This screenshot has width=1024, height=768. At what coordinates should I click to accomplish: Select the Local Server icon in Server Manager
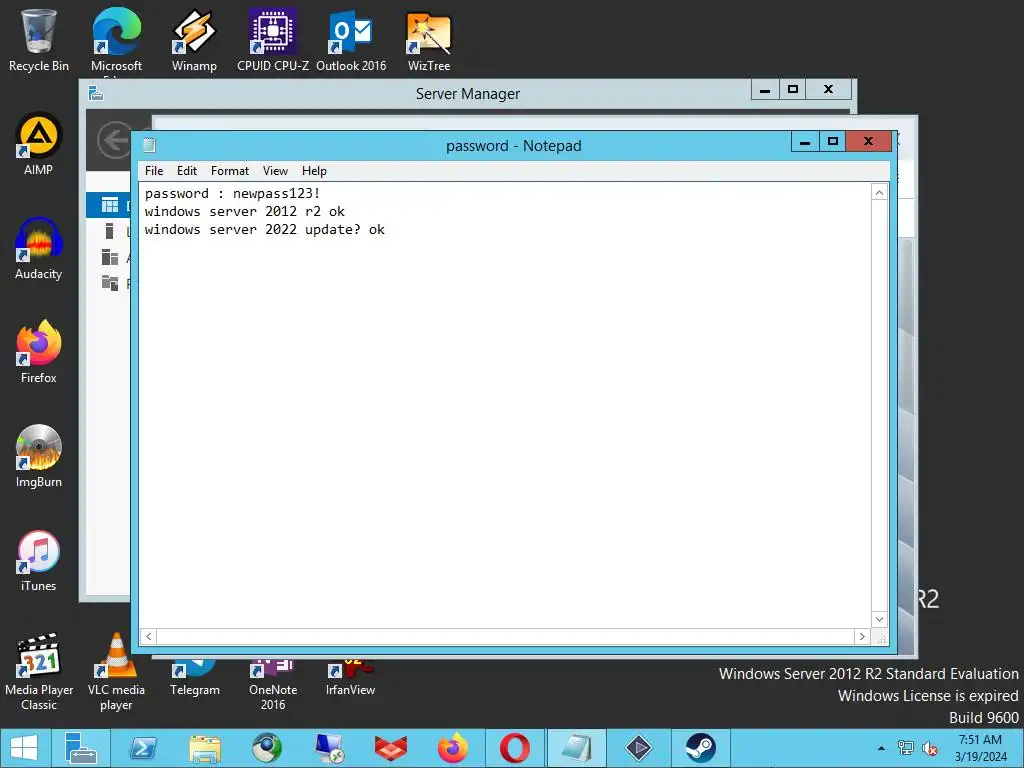pyautogui.click(x=110, y=231)
